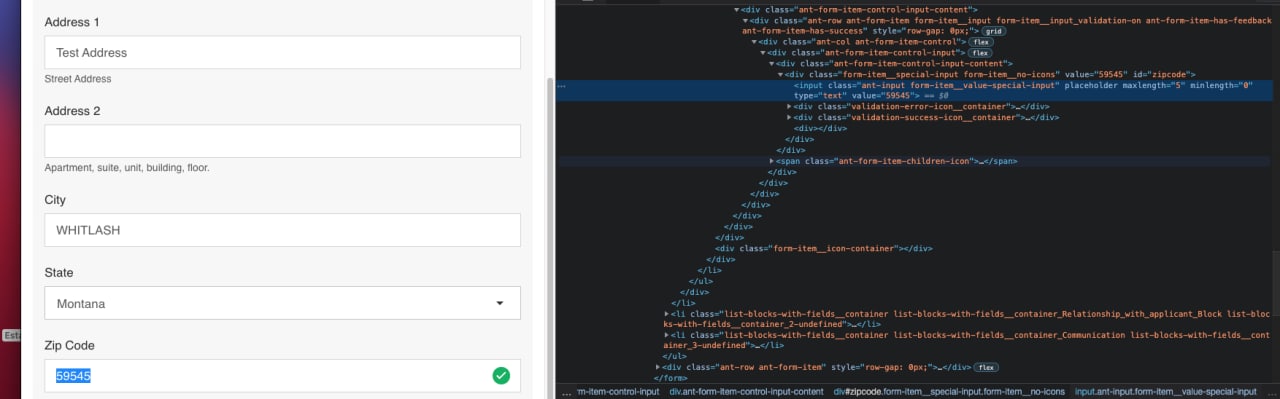Collapse the ant-col ant-form-item-control div

point(755,42)
